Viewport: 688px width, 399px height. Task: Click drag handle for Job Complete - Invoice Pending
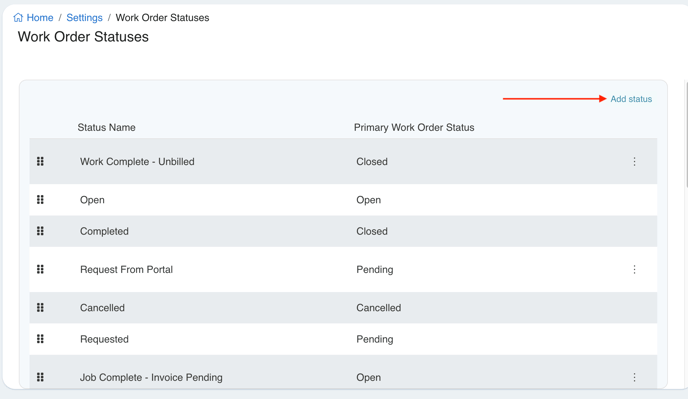(x=40, y=377)
